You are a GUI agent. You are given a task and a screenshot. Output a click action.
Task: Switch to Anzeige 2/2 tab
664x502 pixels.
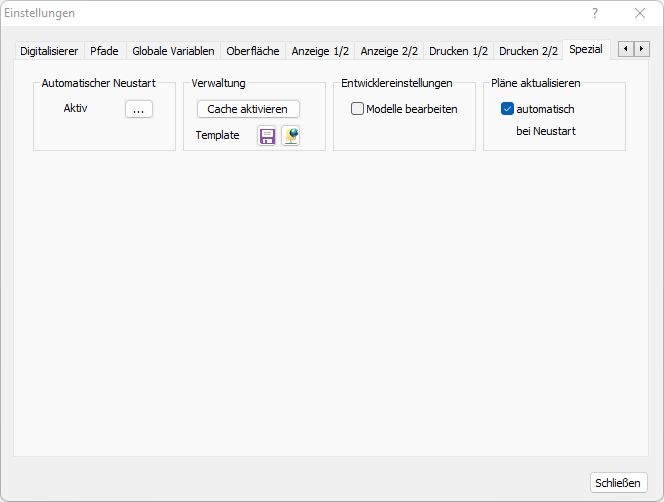point(389,51)
